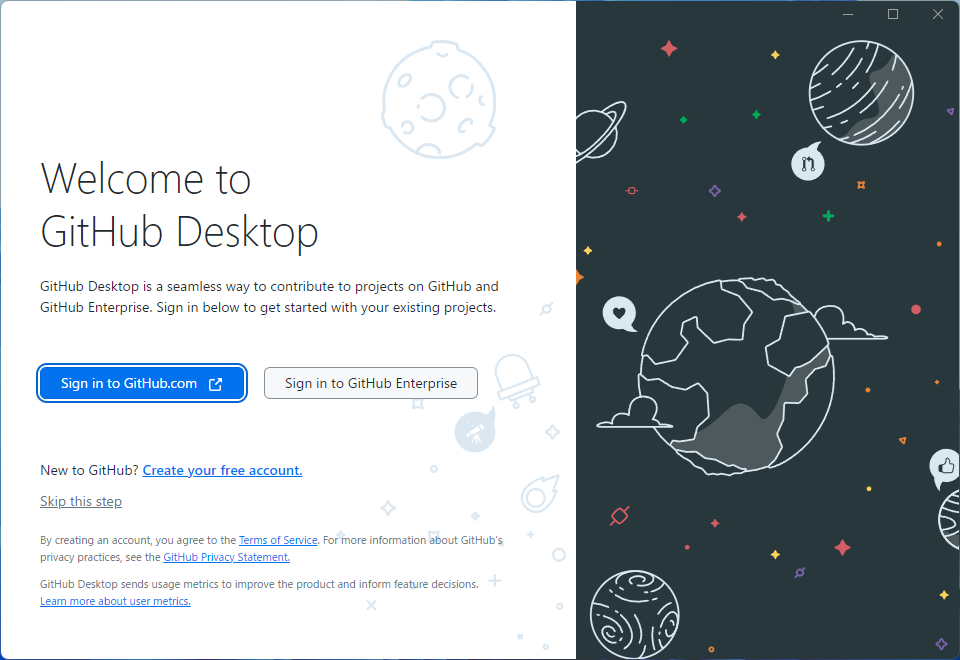This screenshot has height=660, width=960.
Task: Open the GitHub Privacy Statement link
Action: (226, 557)
